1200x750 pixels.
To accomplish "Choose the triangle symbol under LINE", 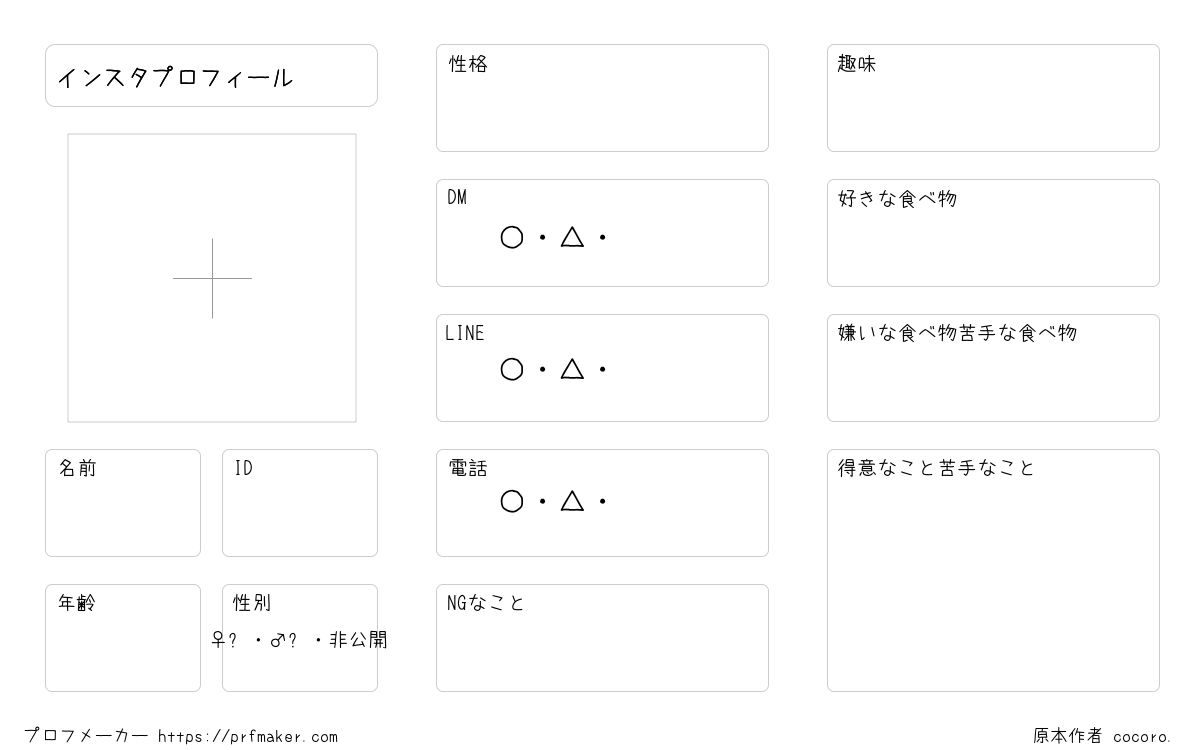I will pos(572,369).
